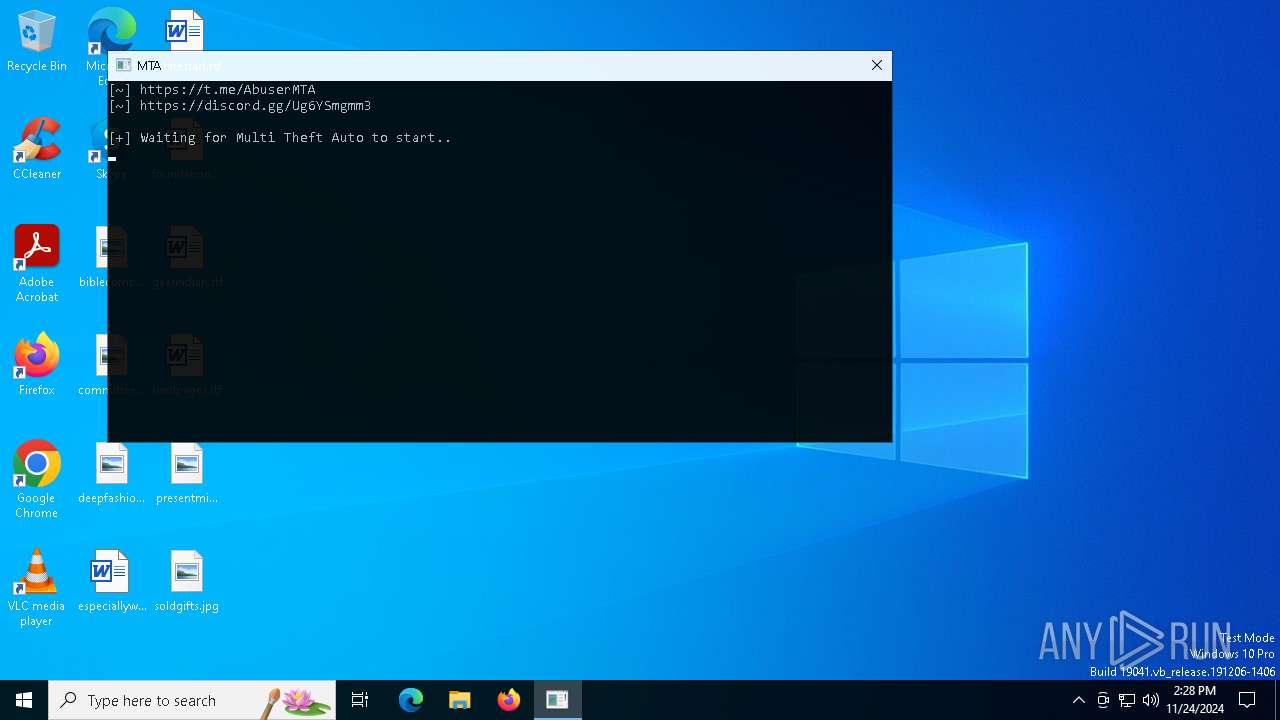
Task: Select the deepfashio... image file
Action: [x=111, y=474]
